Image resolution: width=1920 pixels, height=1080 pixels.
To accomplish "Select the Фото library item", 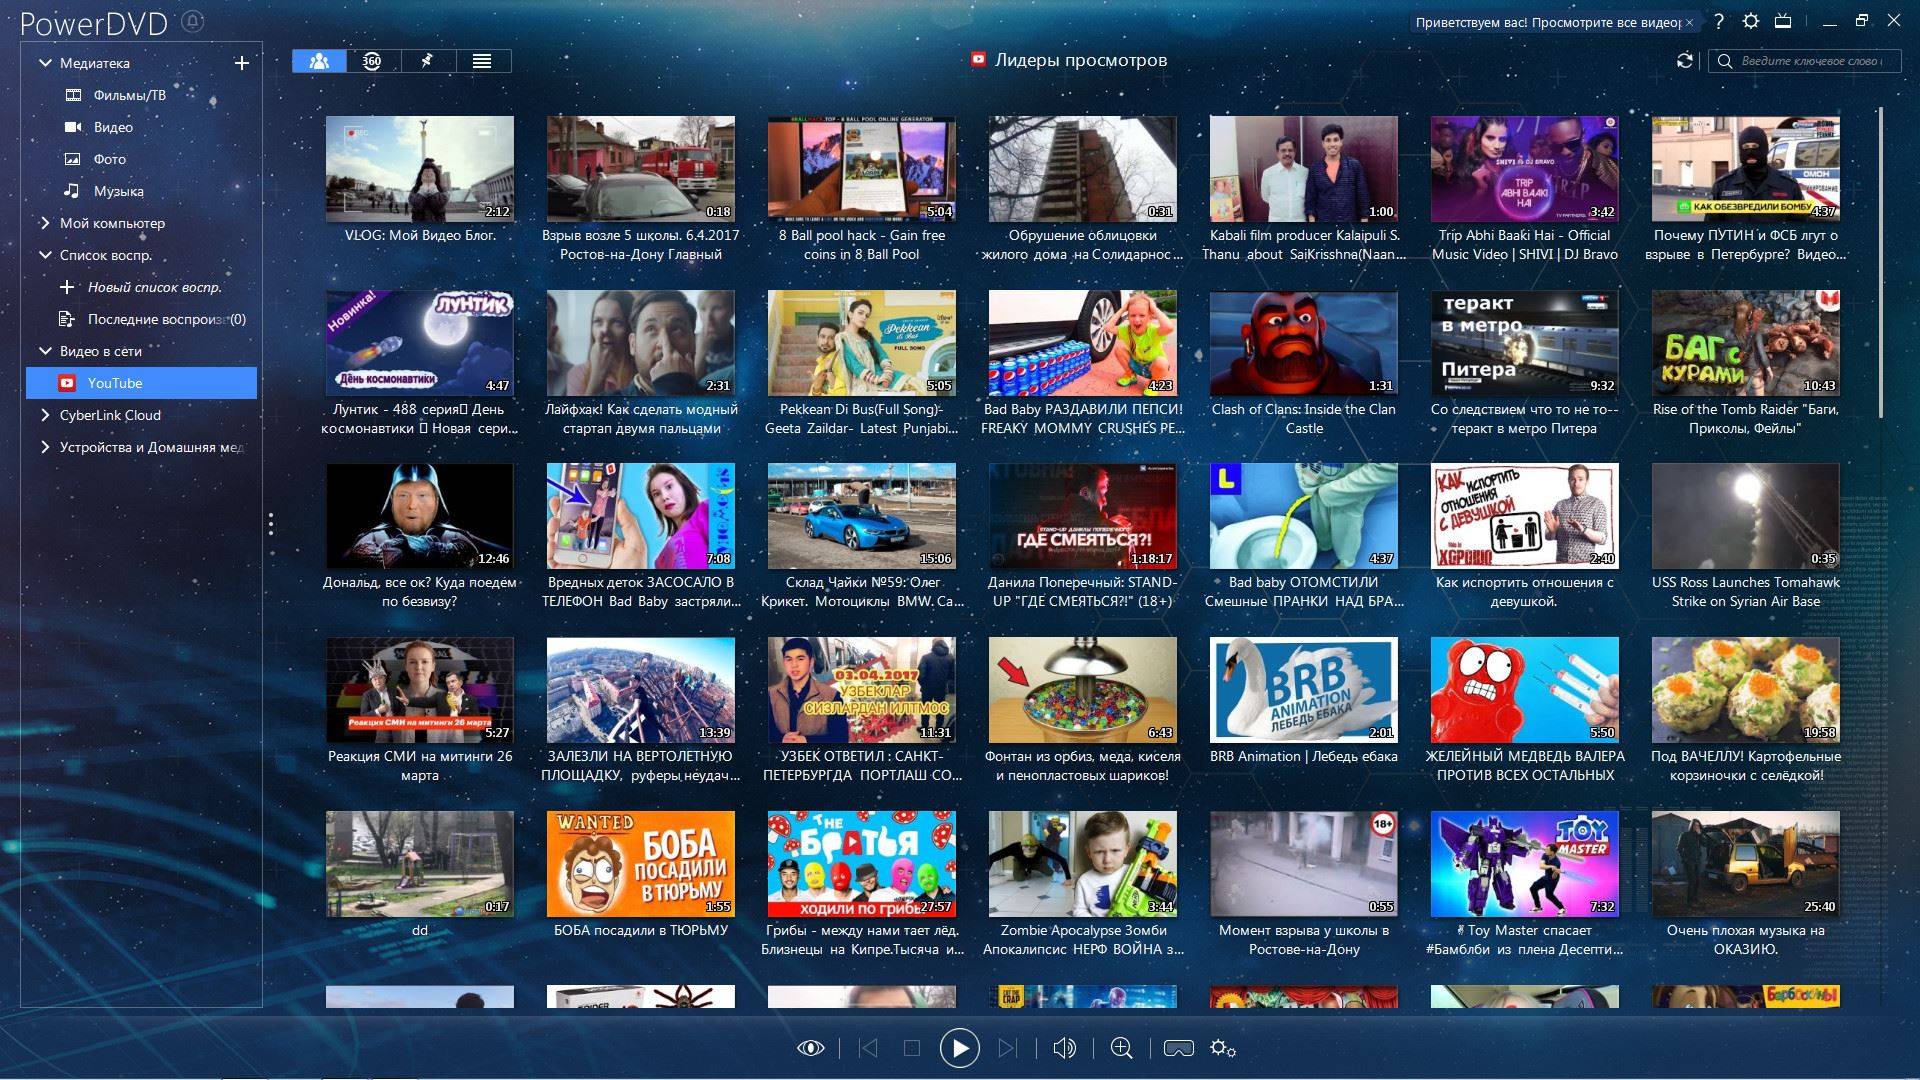I will [110, 159].
